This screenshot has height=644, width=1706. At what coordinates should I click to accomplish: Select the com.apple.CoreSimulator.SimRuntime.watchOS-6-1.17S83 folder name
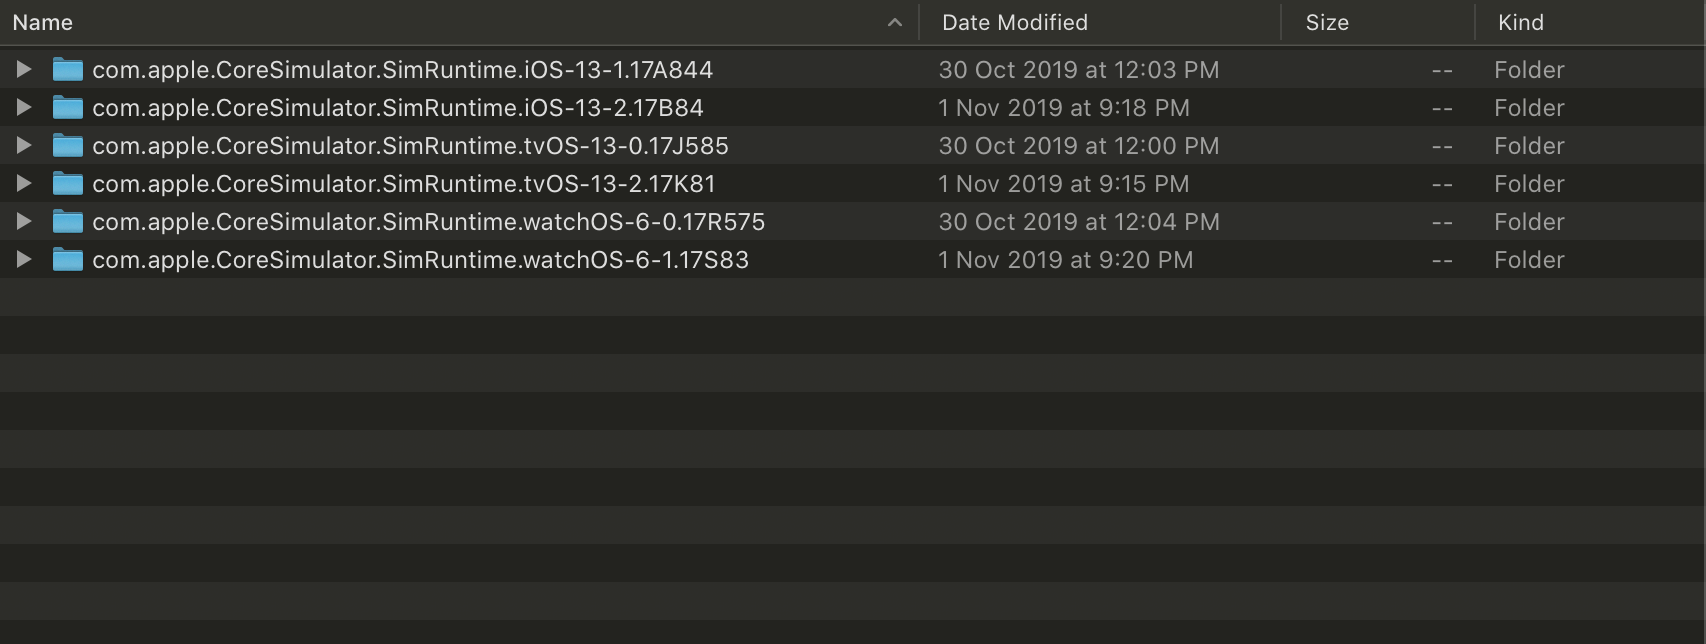click(x=420, y=260)
